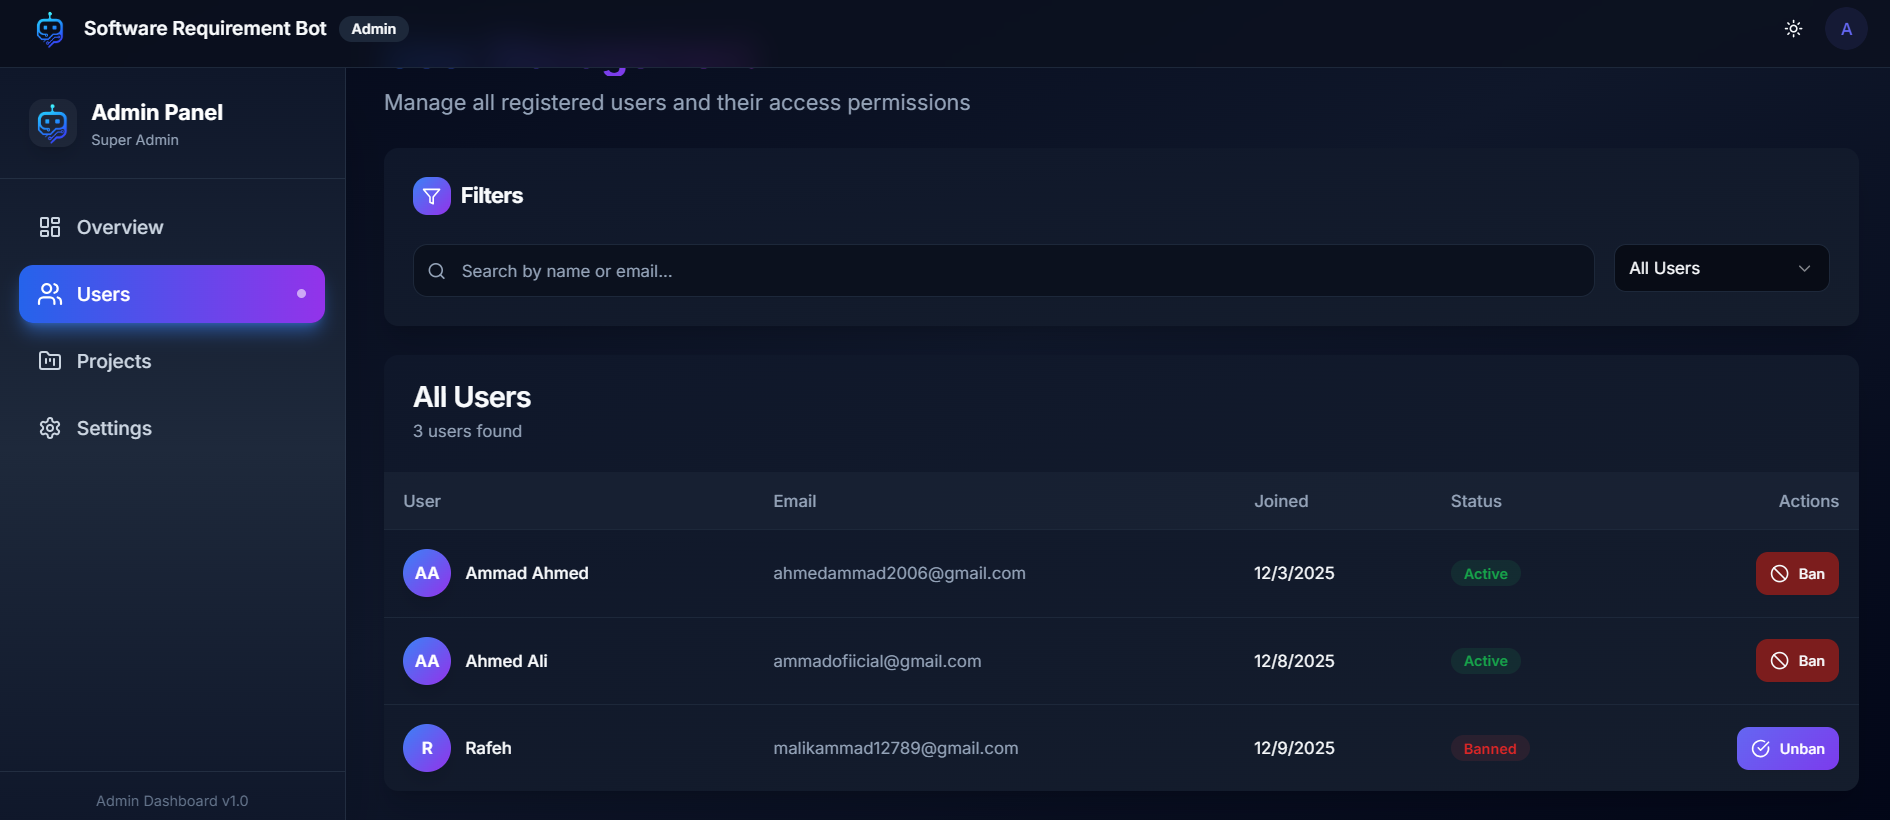Click the Actions column header
1890x820 pixels.
pos(1808,501)
